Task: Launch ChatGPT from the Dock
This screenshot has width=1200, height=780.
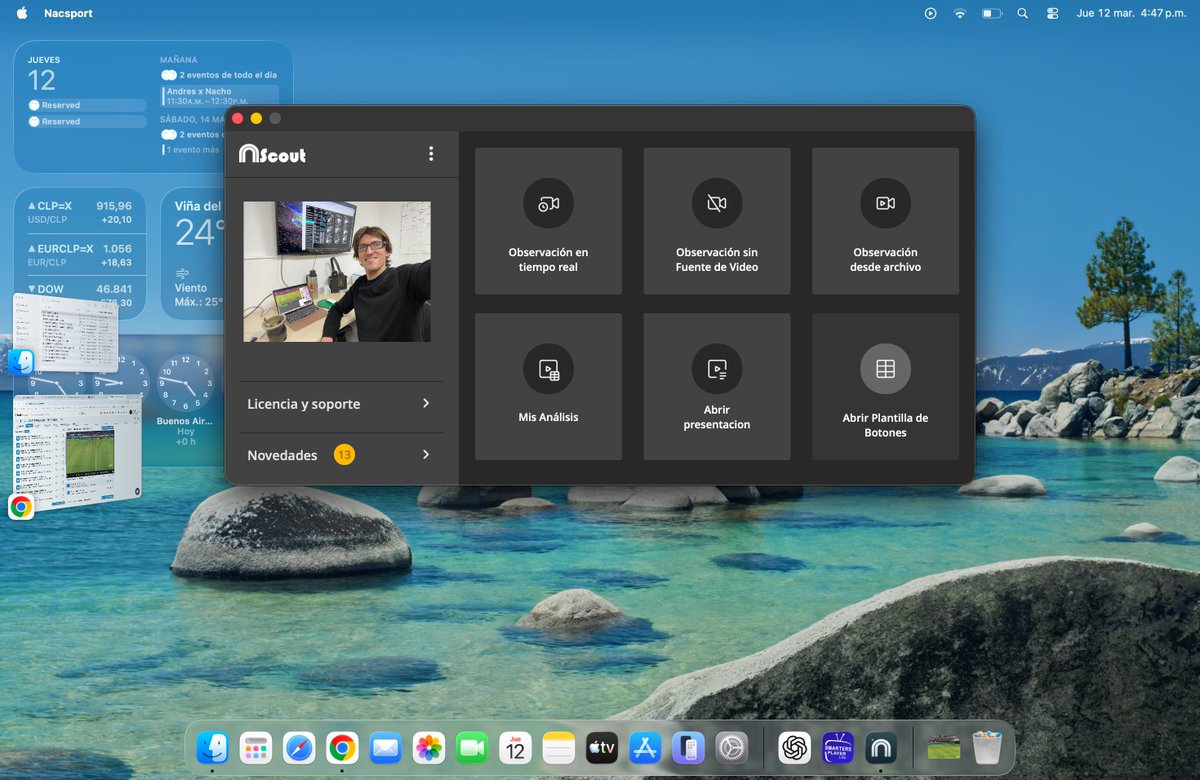Action: point(795,747)
